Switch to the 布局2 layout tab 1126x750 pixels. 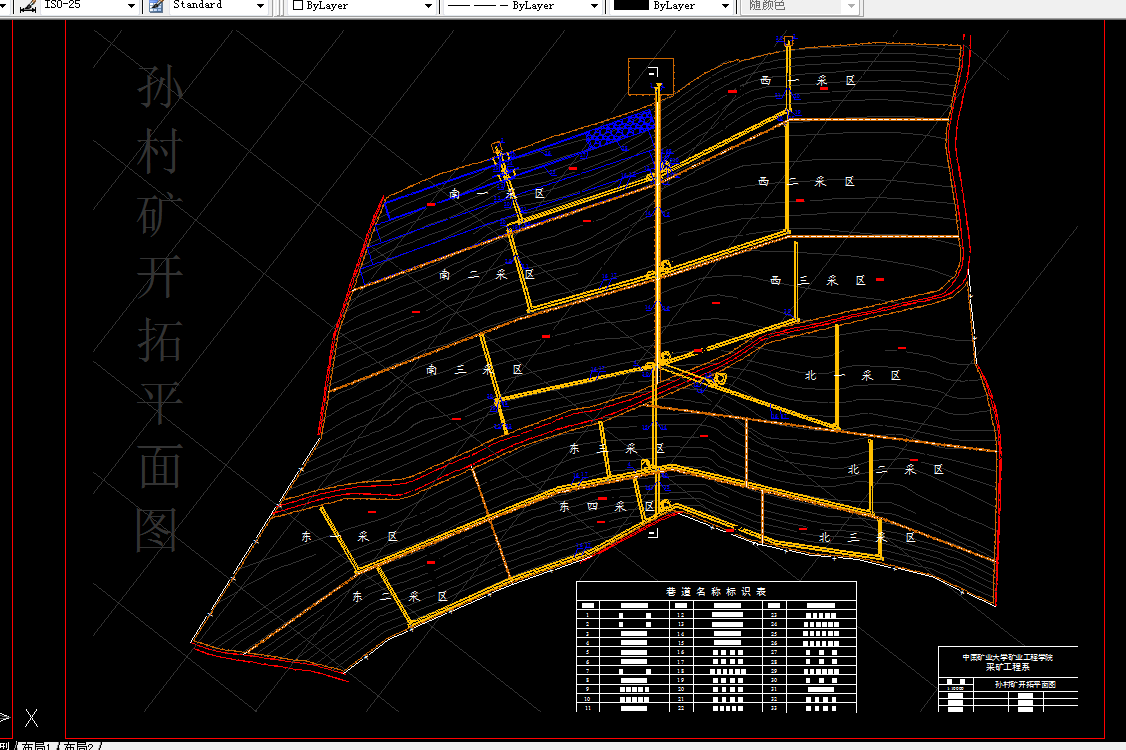pyautogui.click(x=79, y=746)
